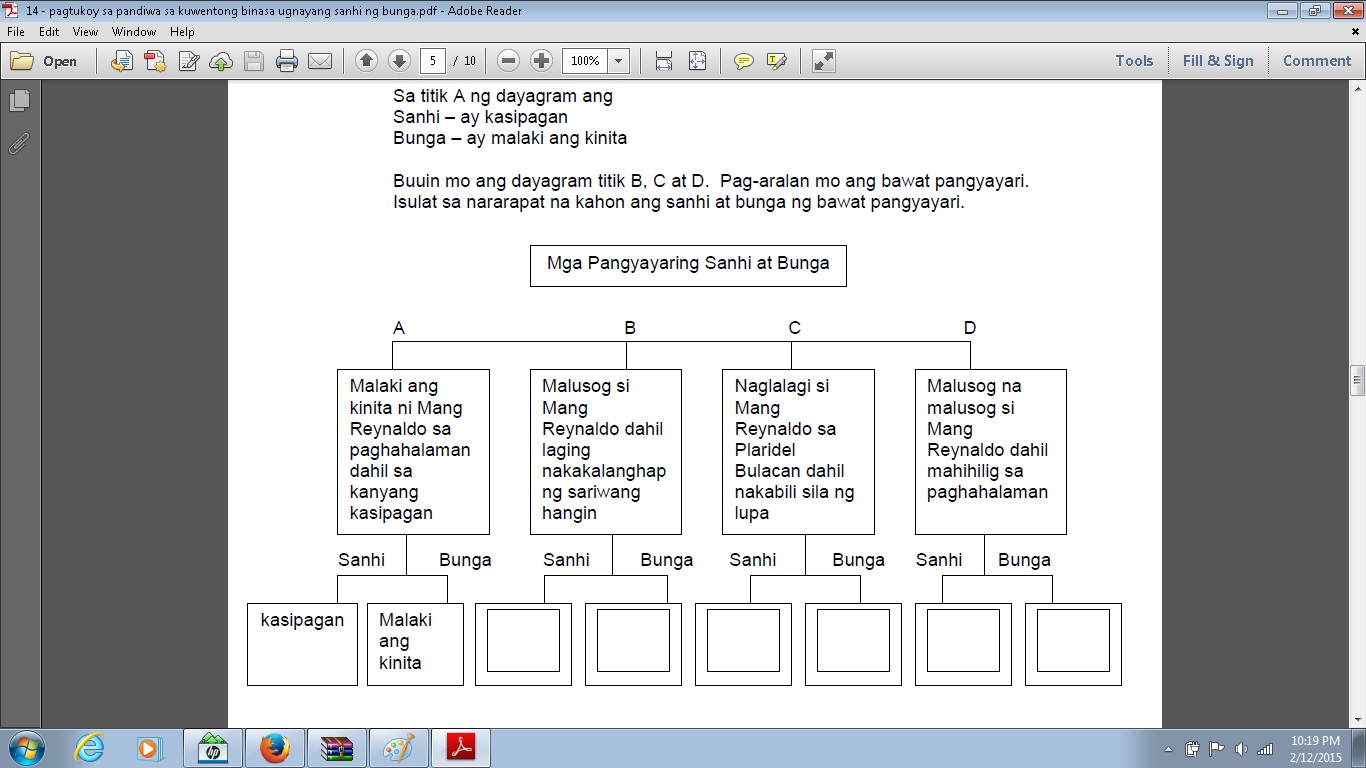Viewport: 1366px width, 768px height.
Task: Open the zoom level dropdown arrow
Action: point(619,61)
